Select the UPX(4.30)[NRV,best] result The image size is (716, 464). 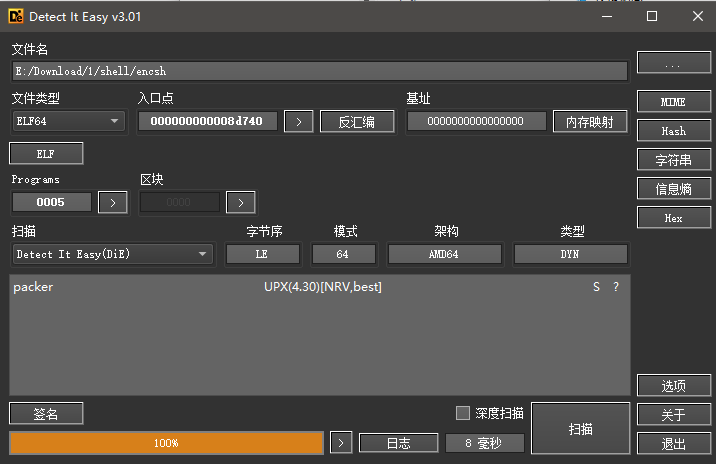coord(323,287)
